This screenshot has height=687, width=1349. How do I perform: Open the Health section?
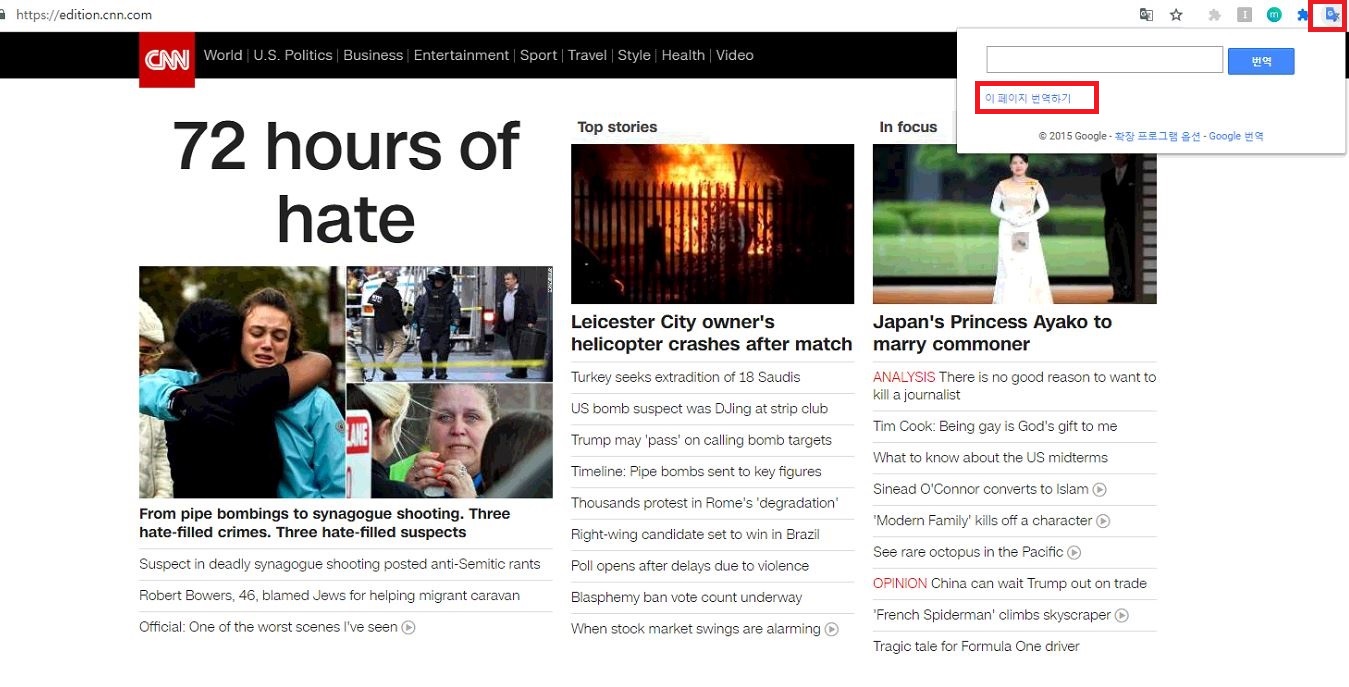pos(683,55)
